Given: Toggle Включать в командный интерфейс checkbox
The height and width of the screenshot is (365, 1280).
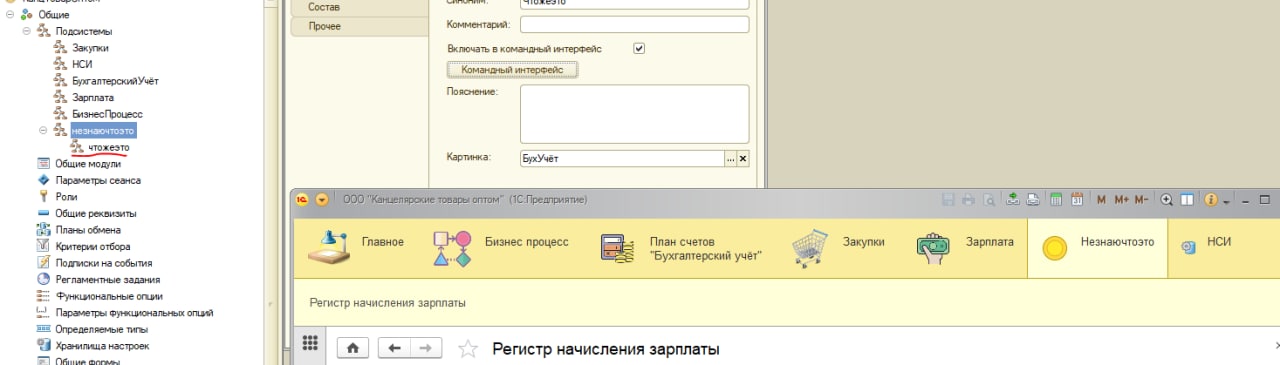Looking at the screenshot, I should [x=639, y=47].
